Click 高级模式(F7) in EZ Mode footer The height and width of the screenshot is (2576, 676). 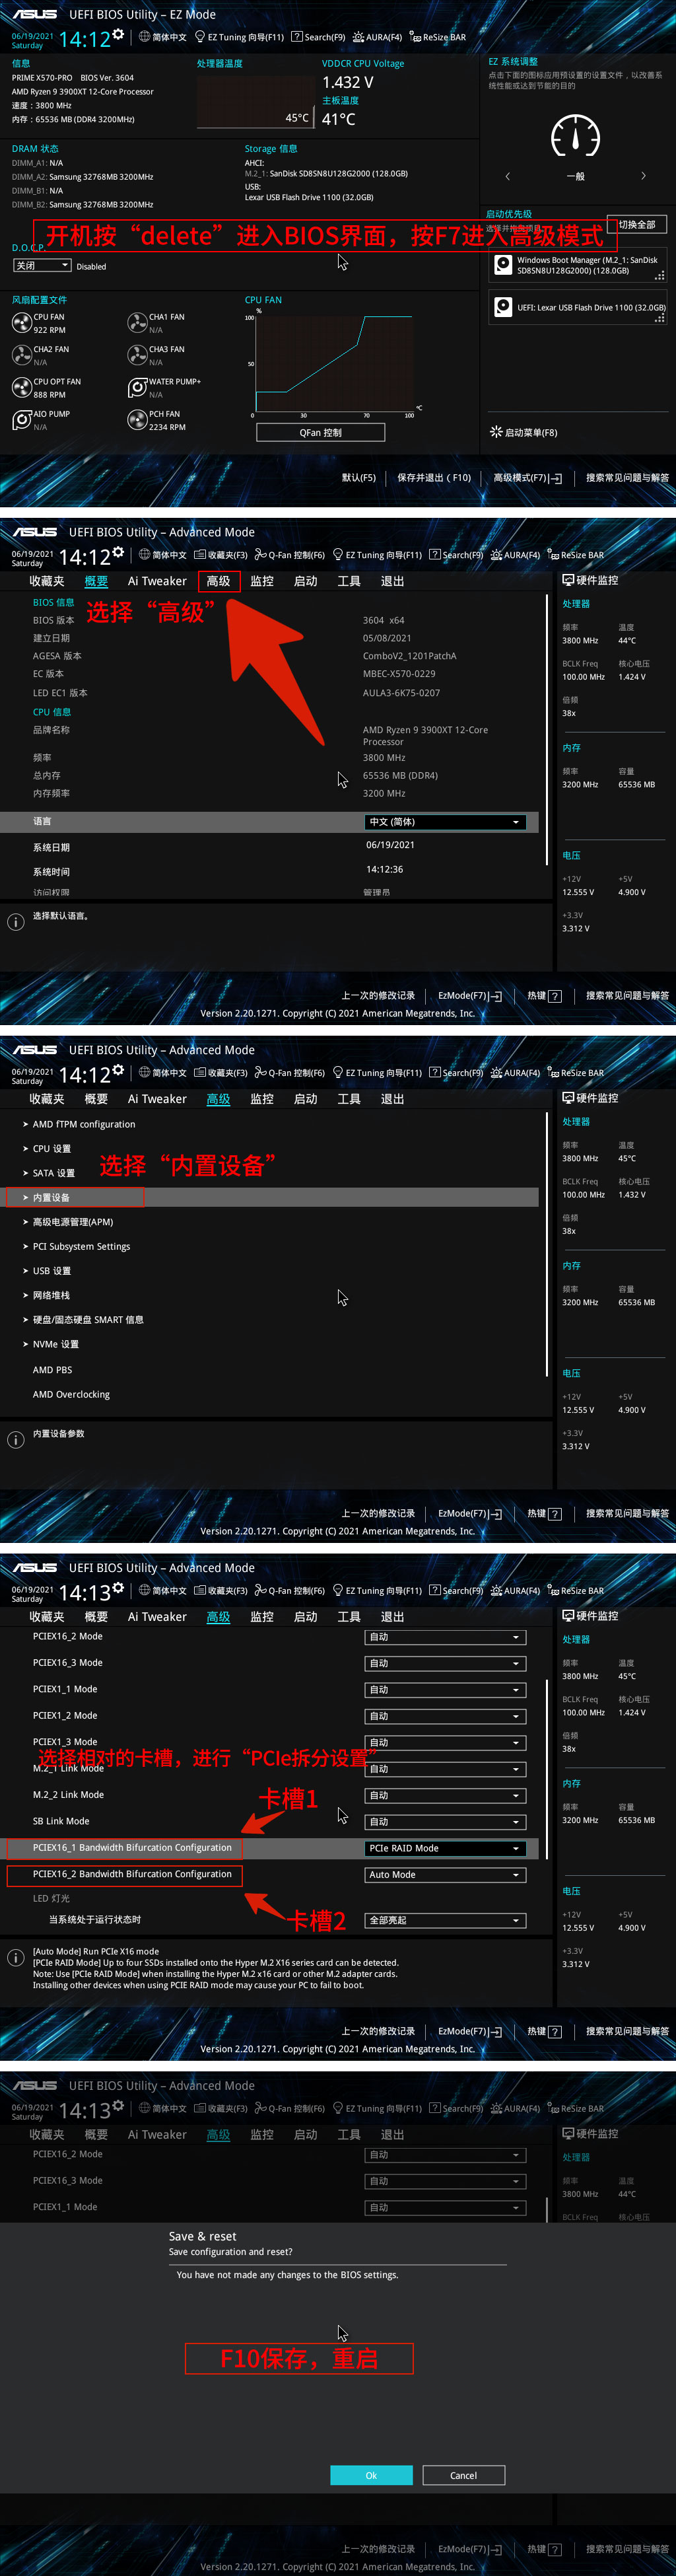click(x=527, y=478)
